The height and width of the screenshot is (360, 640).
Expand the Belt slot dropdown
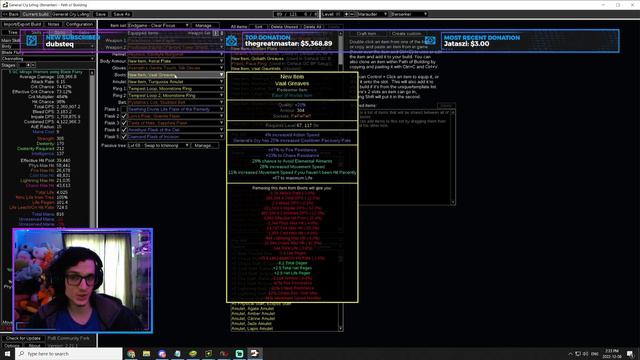pyautogui.click(x=176, y=102)
